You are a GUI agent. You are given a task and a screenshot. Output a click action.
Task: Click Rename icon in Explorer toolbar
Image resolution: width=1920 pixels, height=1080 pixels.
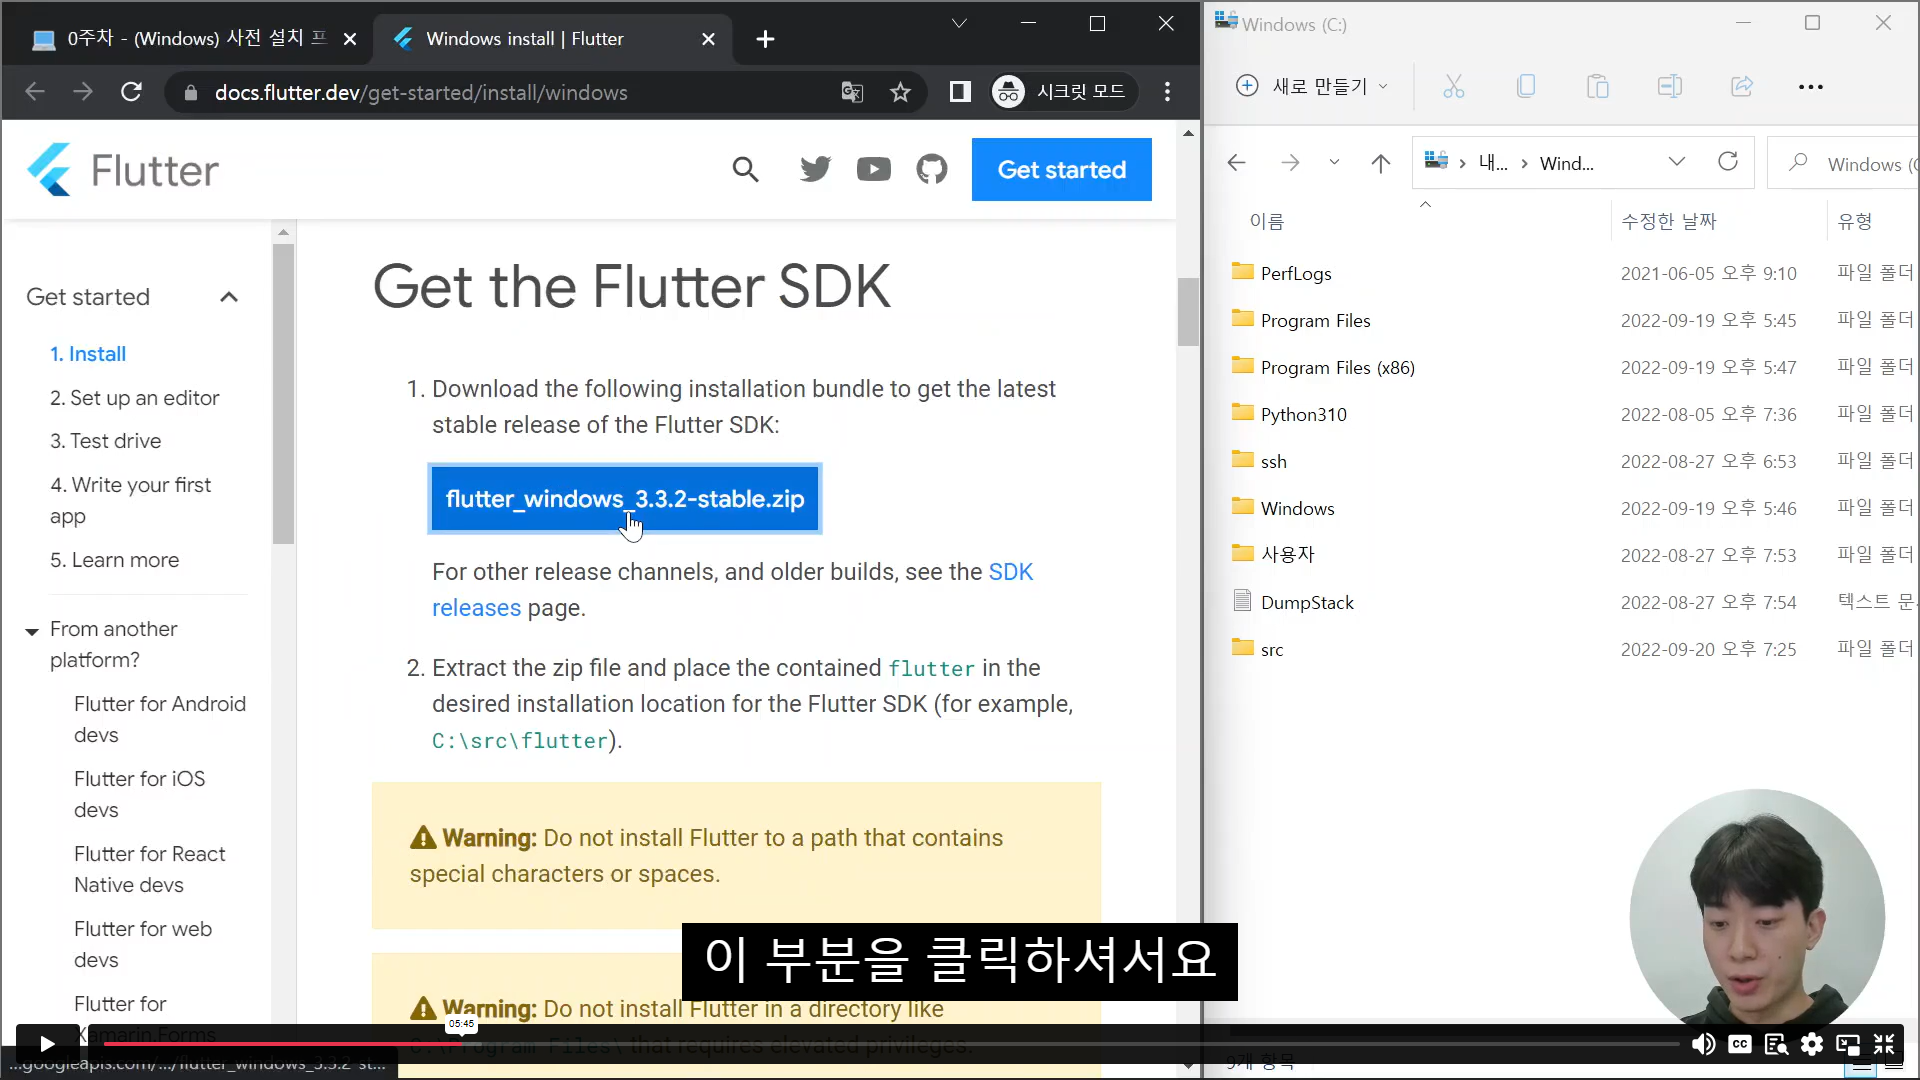1670,86
